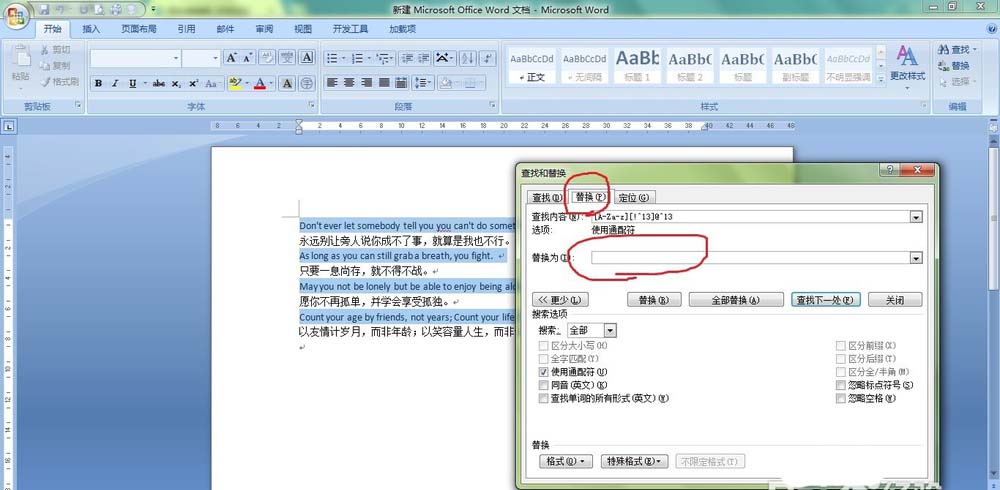
Task: Uncheck 使用通配符 wildcards checkbox
Action: point(543,371)
